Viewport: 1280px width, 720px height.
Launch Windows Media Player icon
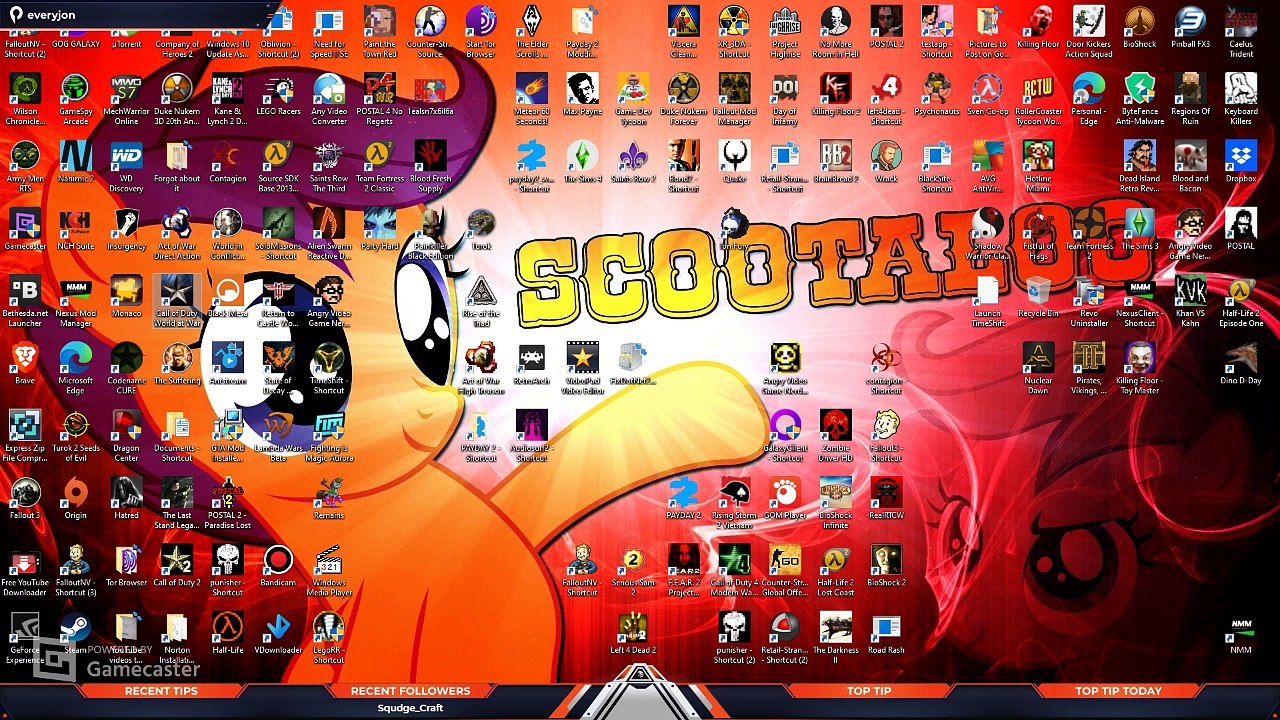[329, 572]
